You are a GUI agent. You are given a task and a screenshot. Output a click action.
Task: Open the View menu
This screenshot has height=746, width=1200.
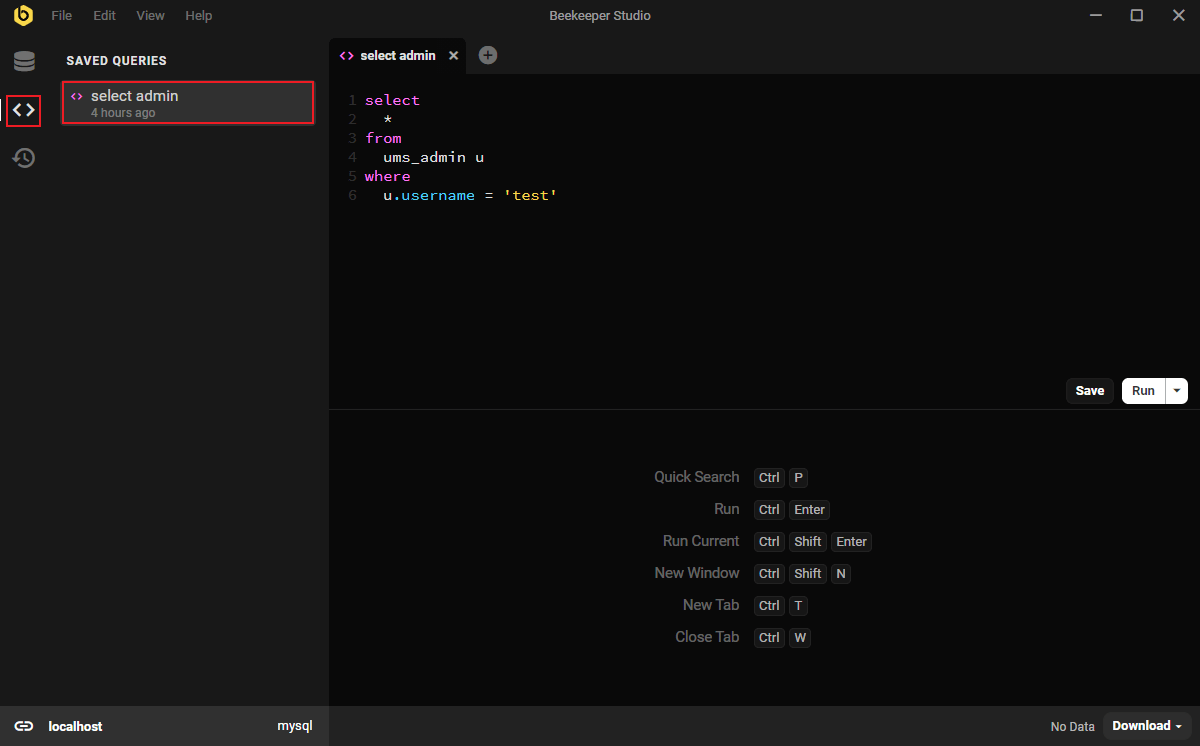click(151, 16)
